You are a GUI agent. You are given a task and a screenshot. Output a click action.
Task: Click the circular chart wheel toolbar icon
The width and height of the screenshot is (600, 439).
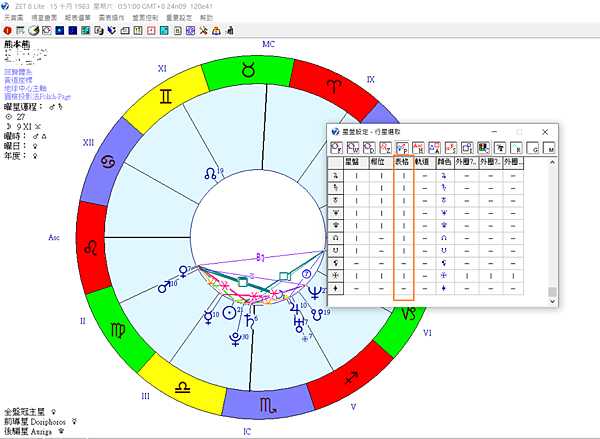47,31
